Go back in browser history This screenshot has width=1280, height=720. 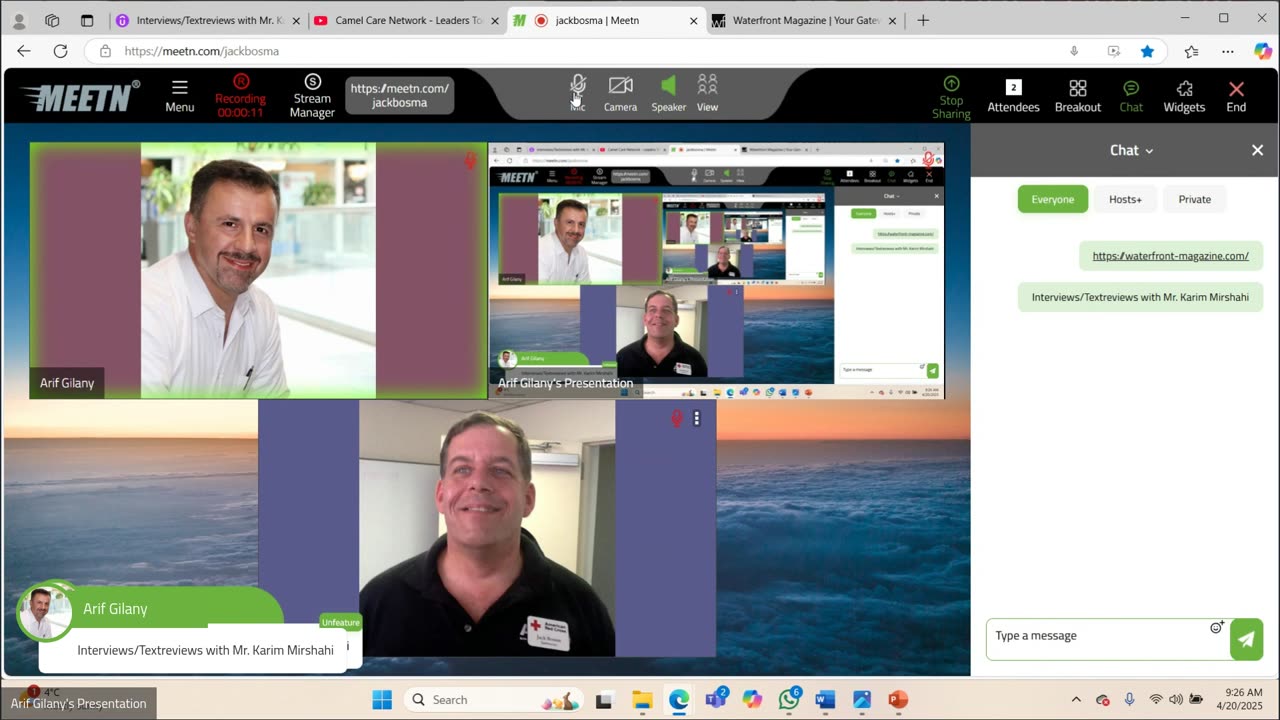tap(24, 51)
